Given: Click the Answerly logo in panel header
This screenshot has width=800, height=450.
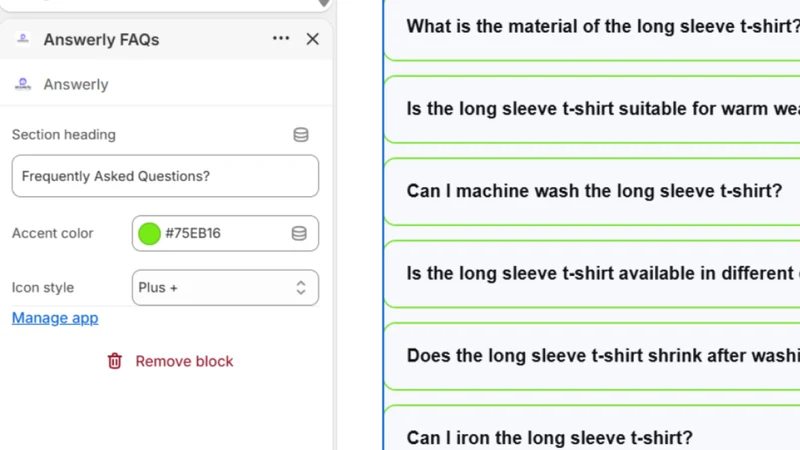Looking at the screenshot, I should click(x=23, y=39).
